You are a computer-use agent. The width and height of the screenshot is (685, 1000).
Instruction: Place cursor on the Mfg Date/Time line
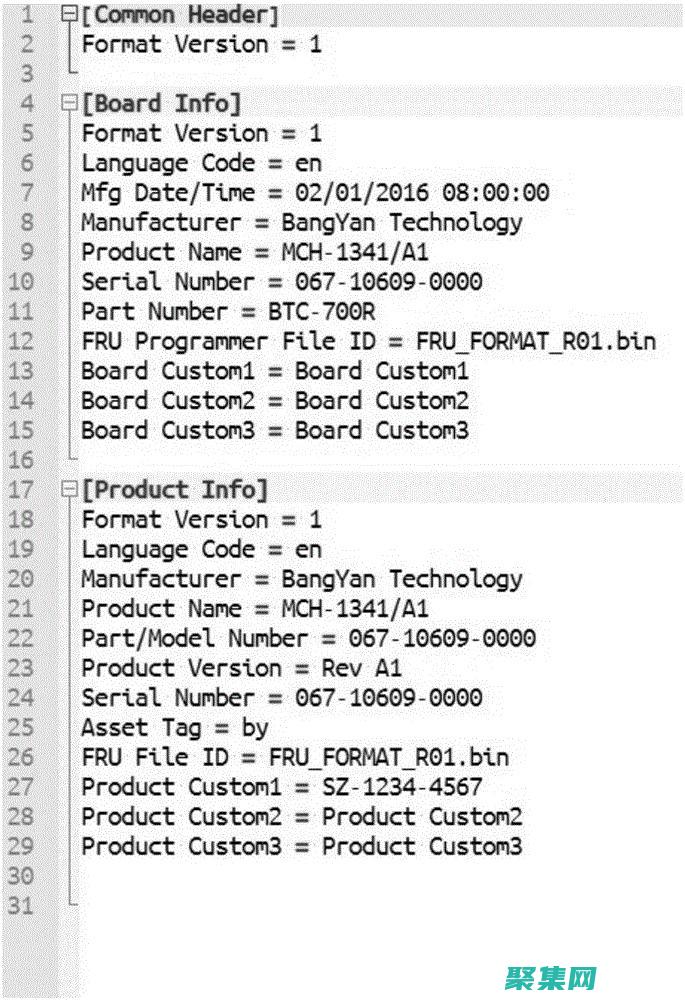[x=315, y=193]
